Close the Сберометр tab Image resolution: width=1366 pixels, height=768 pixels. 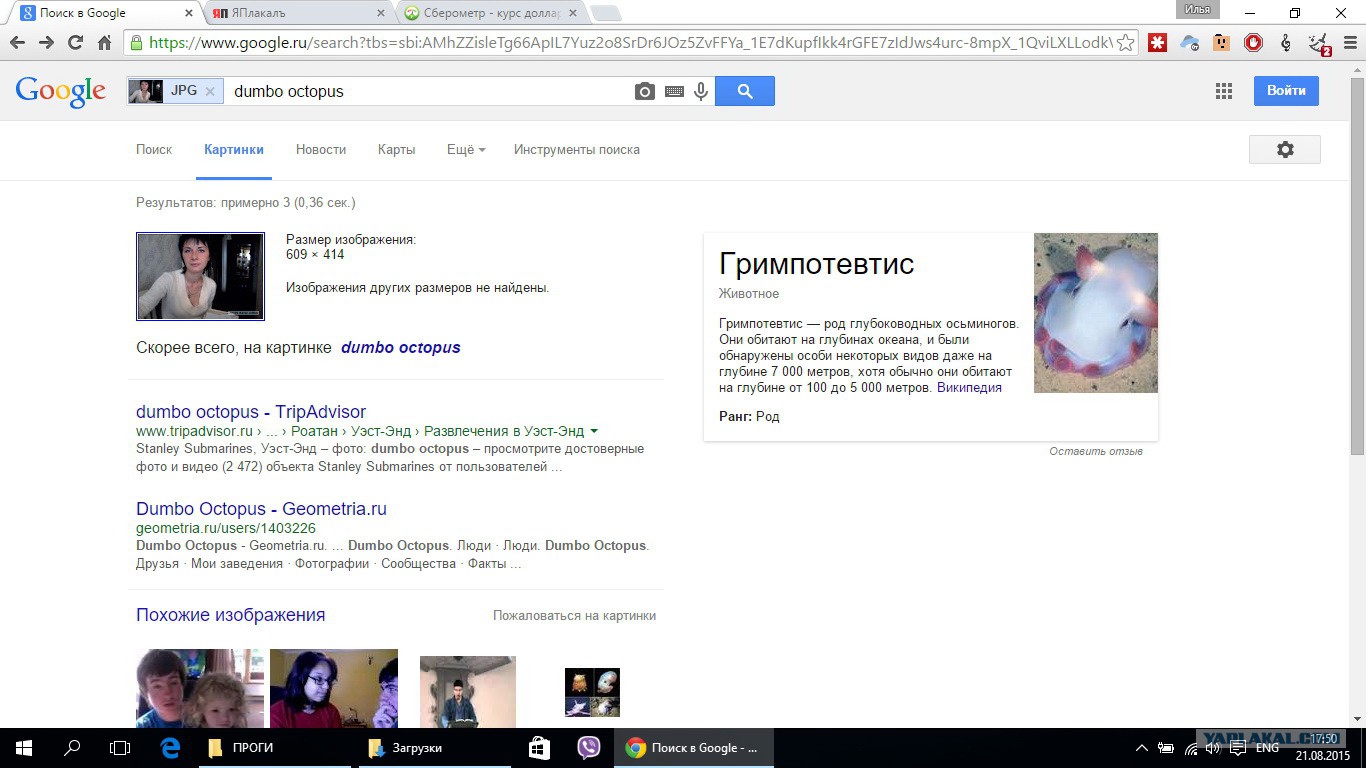pyautogui.click(x=573, y=13)
